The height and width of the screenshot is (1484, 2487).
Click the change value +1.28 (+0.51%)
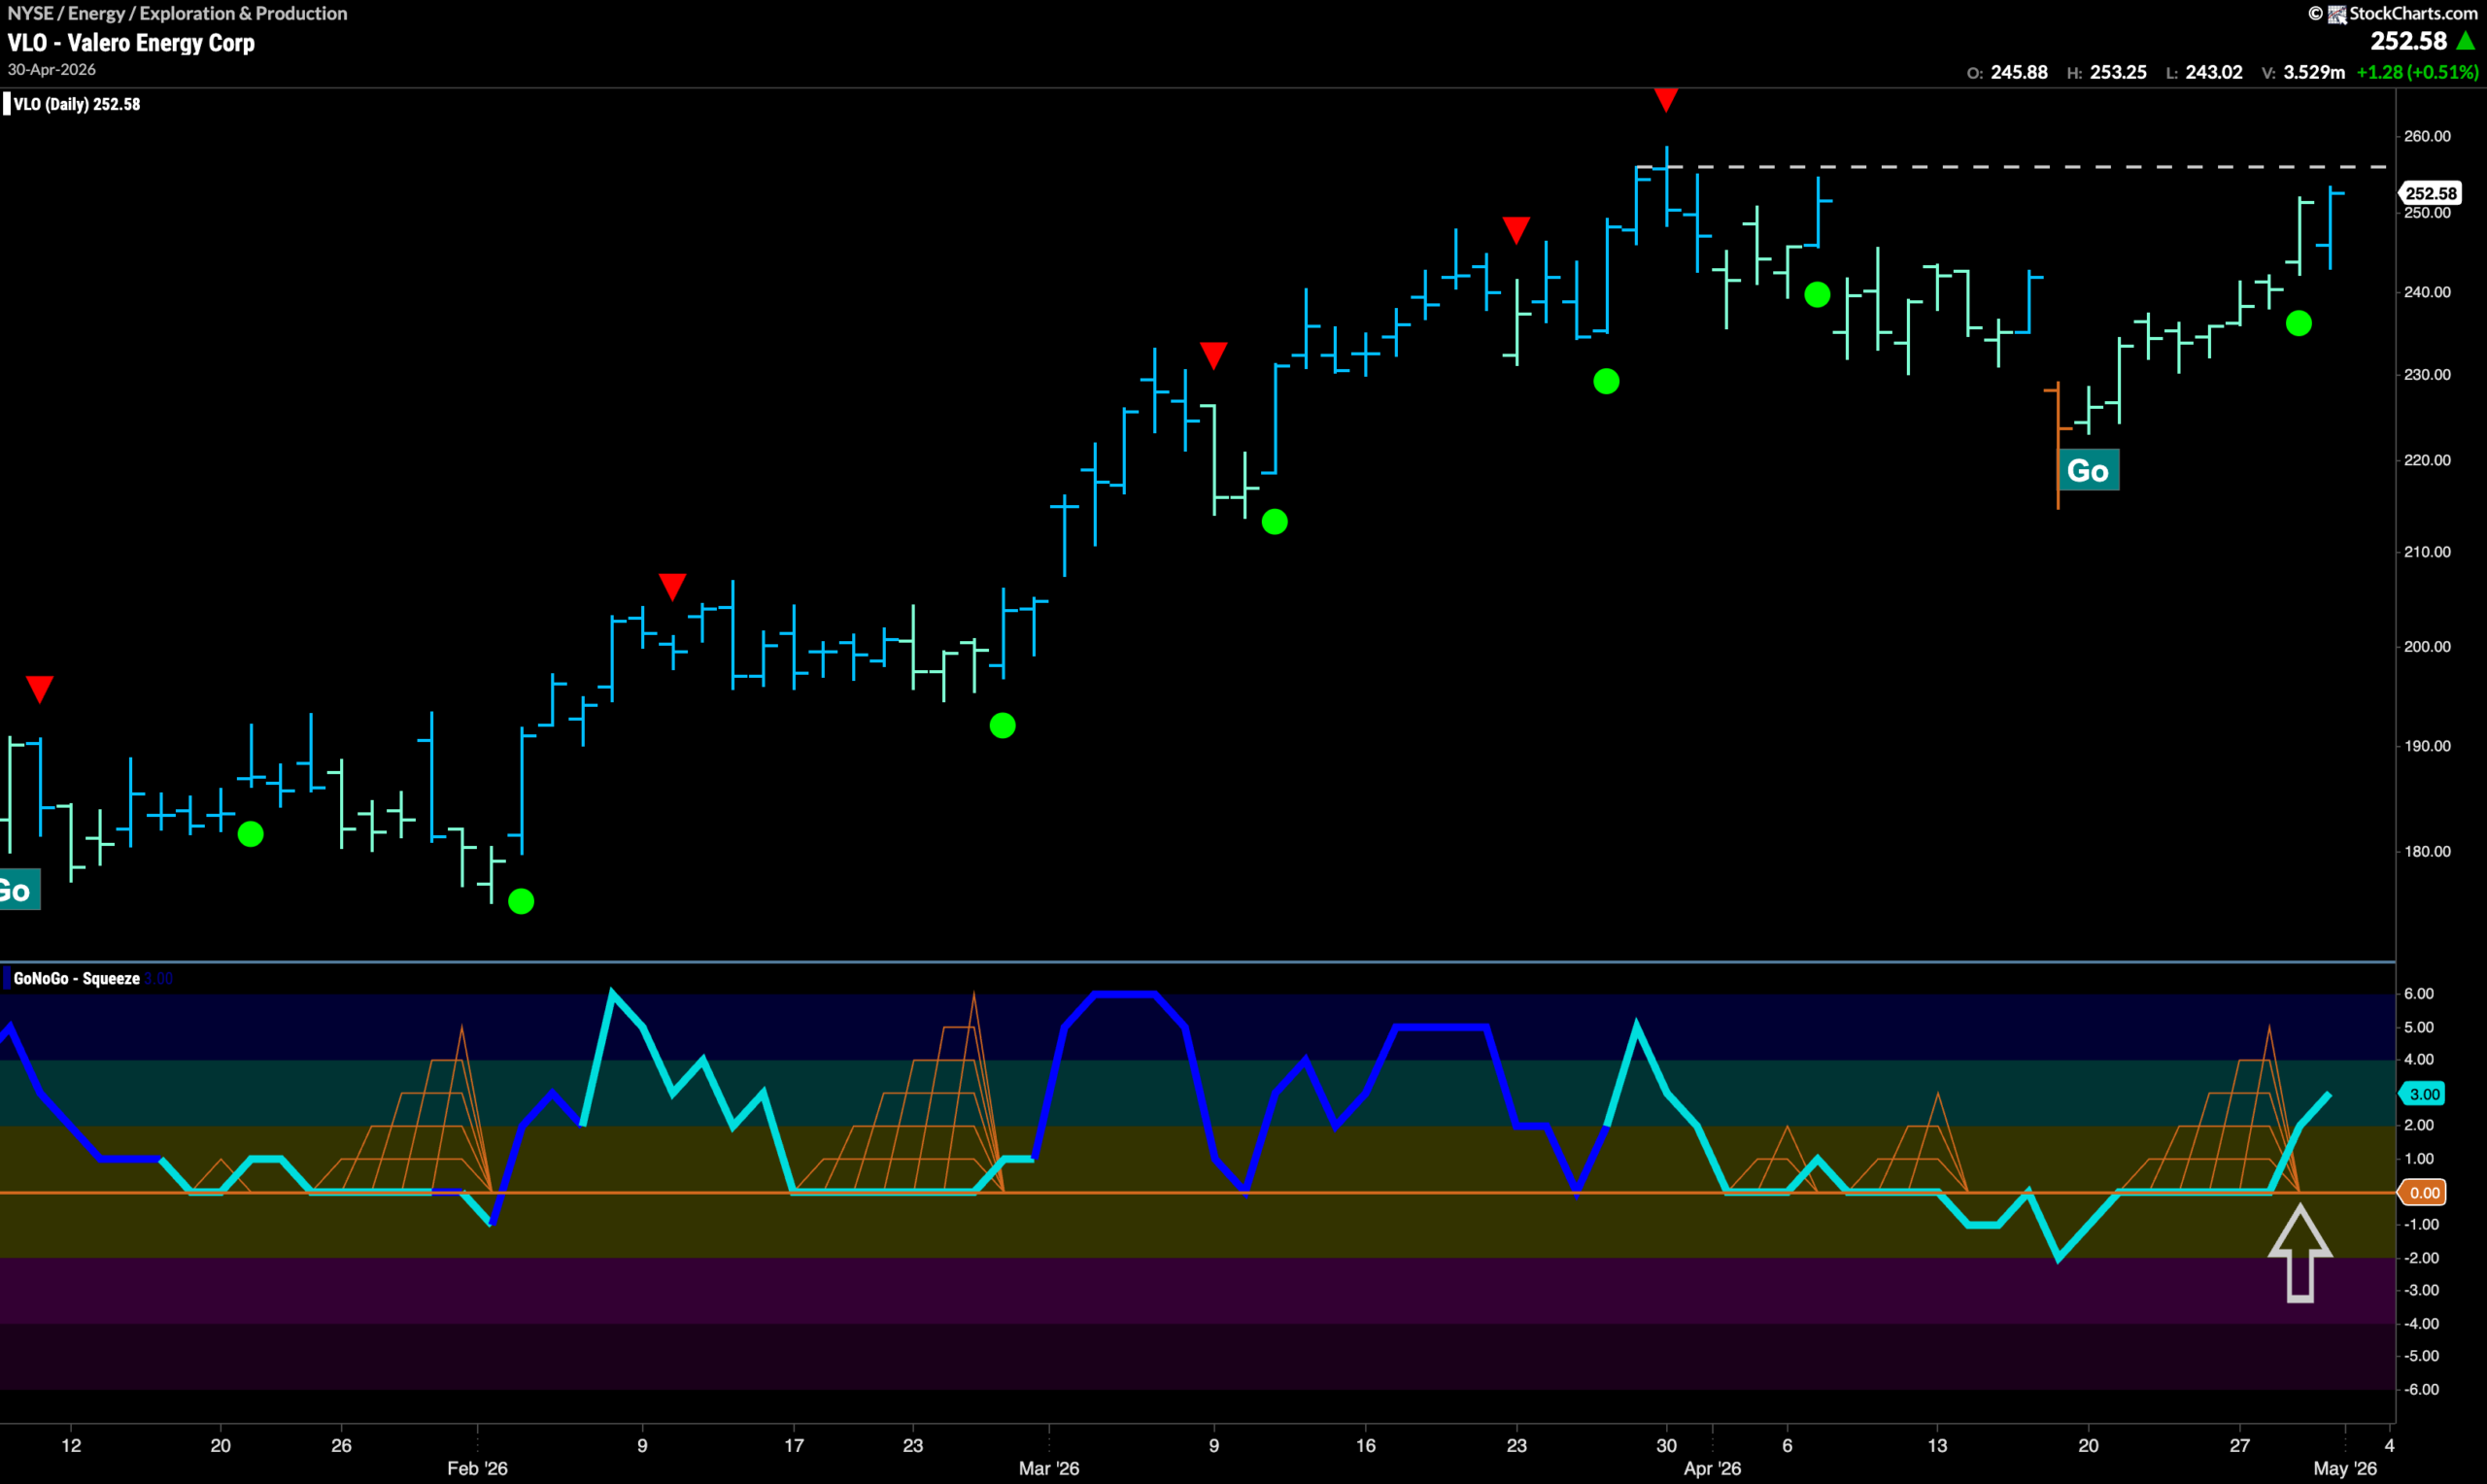pyautogui.click(x=2418, y=72)
